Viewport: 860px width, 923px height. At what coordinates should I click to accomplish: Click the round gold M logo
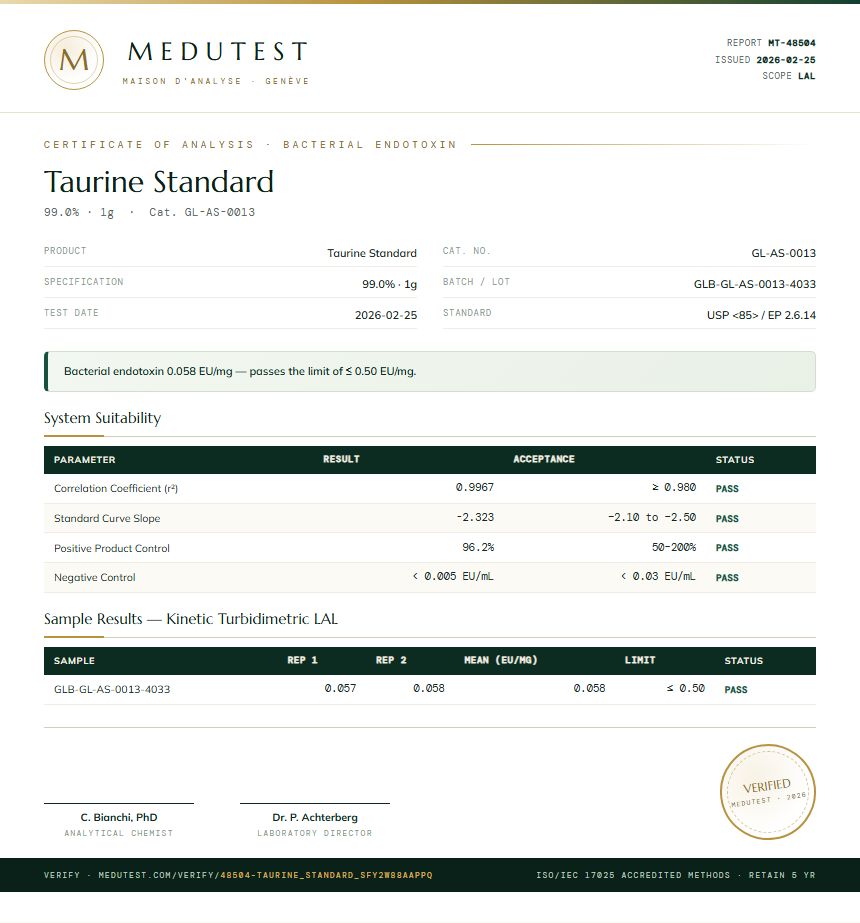pyautogui.click(x=74, y=60)
